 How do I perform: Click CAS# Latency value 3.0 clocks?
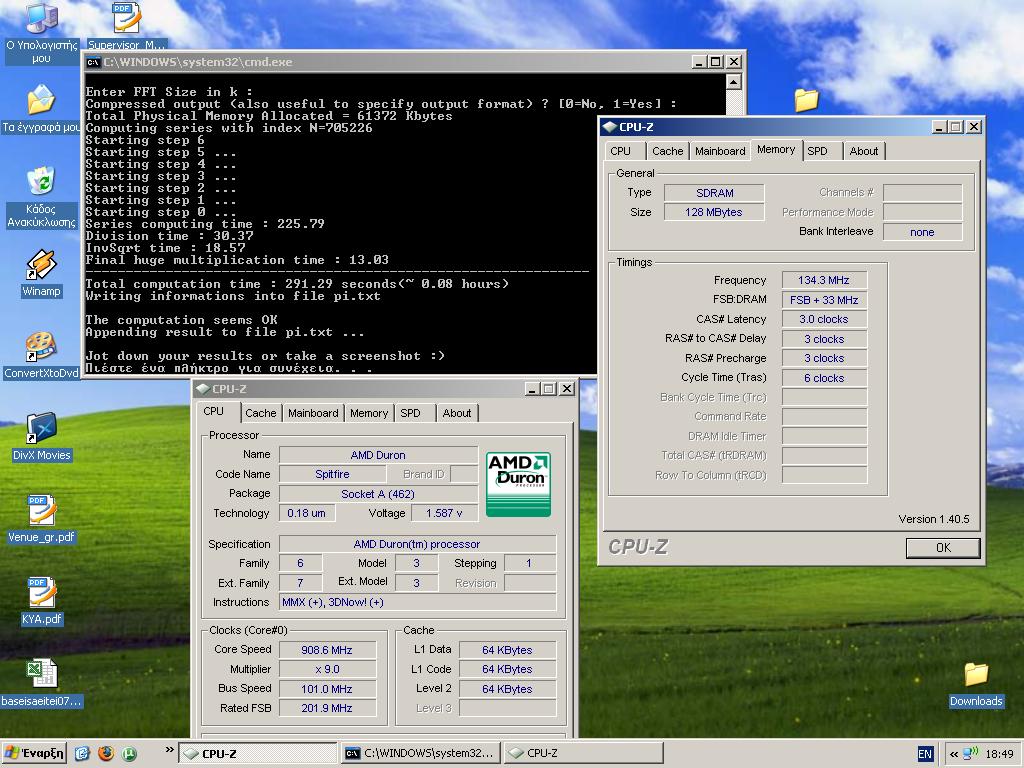(824, 319)
